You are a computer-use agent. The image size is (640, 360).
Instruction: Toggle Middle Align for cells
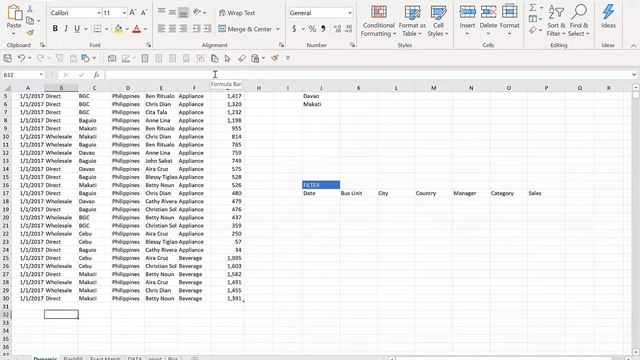[x=172, y=13]
